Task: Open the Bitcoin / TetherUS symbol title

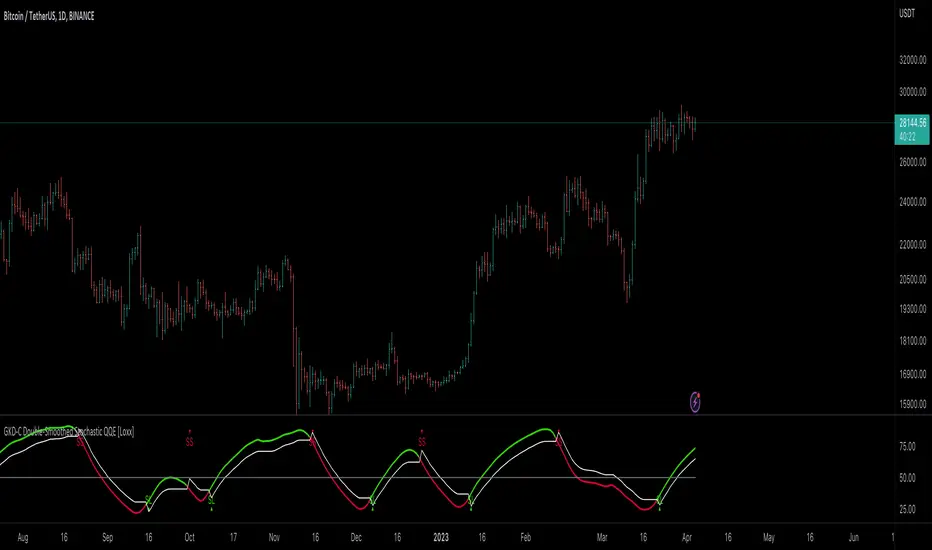Action: [49, 16]
